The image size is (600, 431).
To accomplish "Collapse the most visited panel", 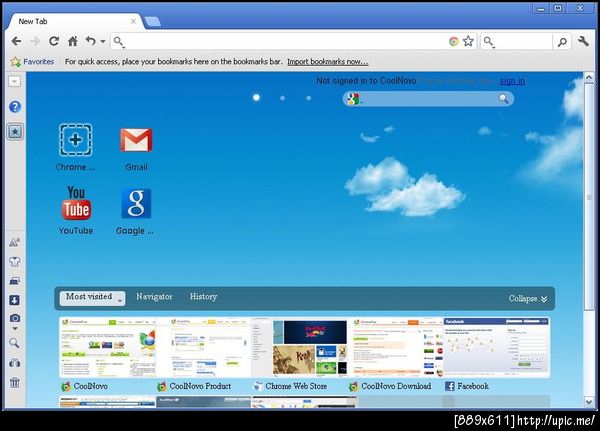I will [x=528, y=299].
